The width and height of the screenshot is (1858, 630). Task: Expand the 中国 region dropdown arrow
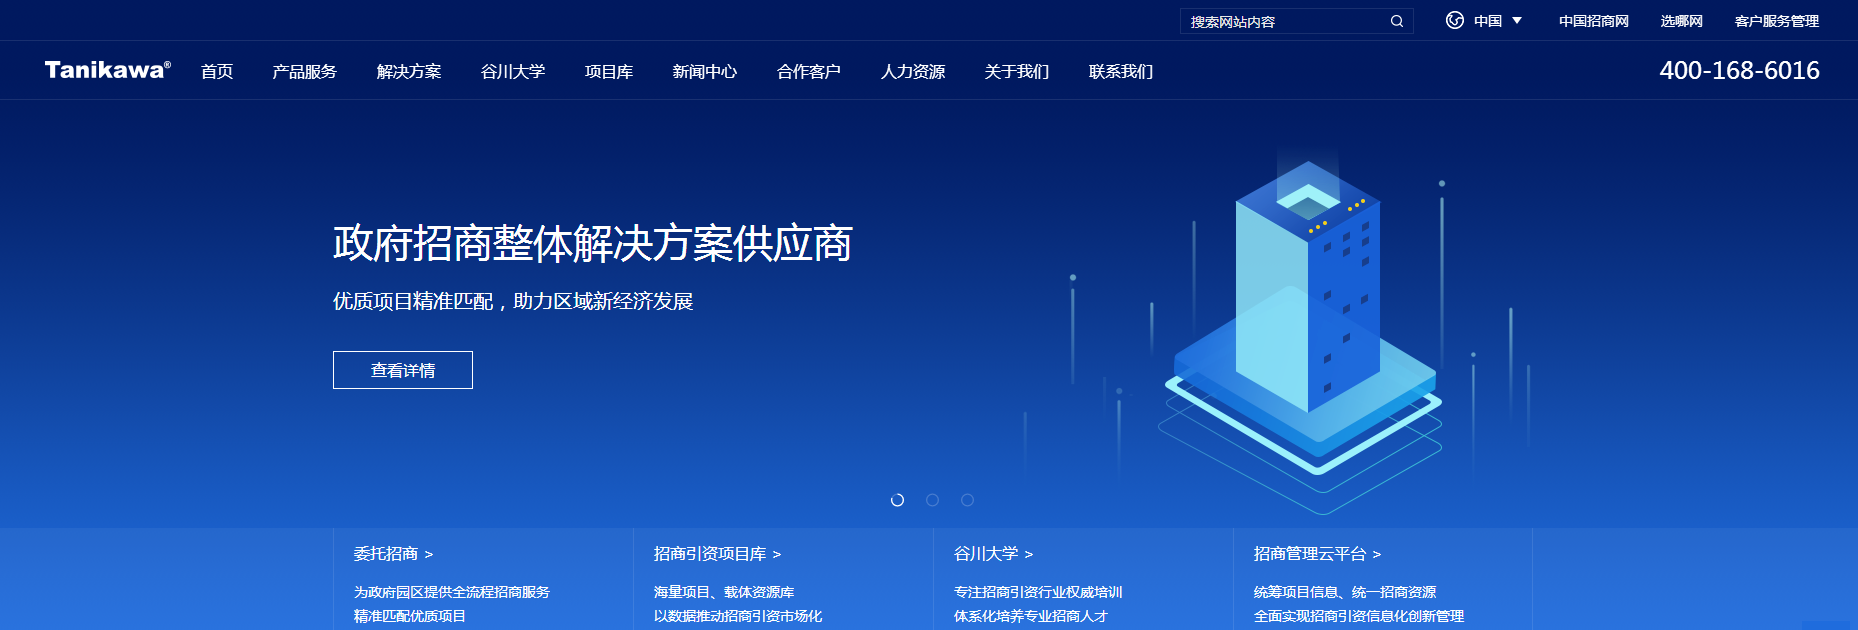pos(1517,21)
